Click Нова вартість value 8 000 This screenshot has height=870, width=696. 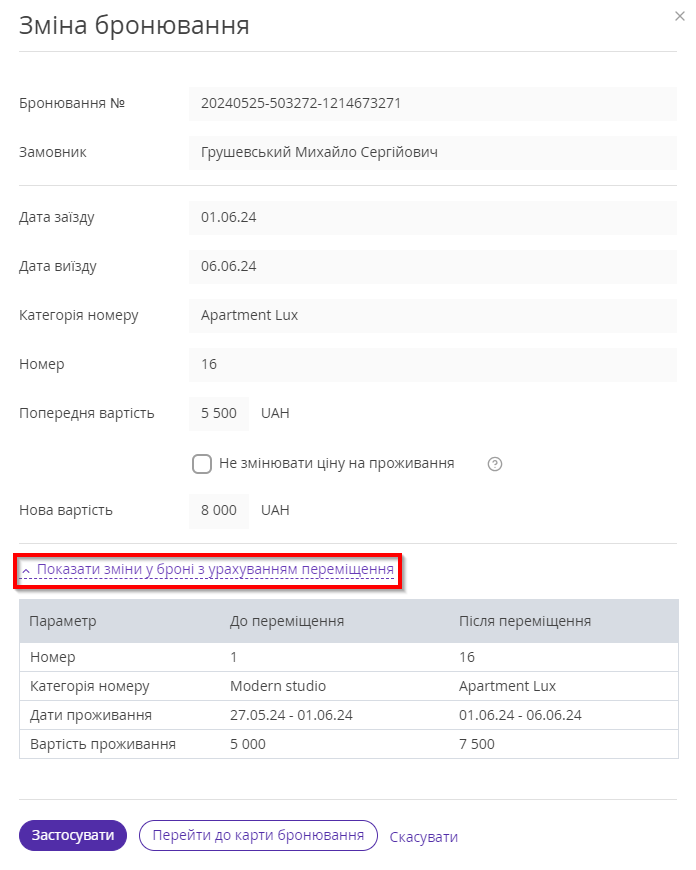(219, 510)
